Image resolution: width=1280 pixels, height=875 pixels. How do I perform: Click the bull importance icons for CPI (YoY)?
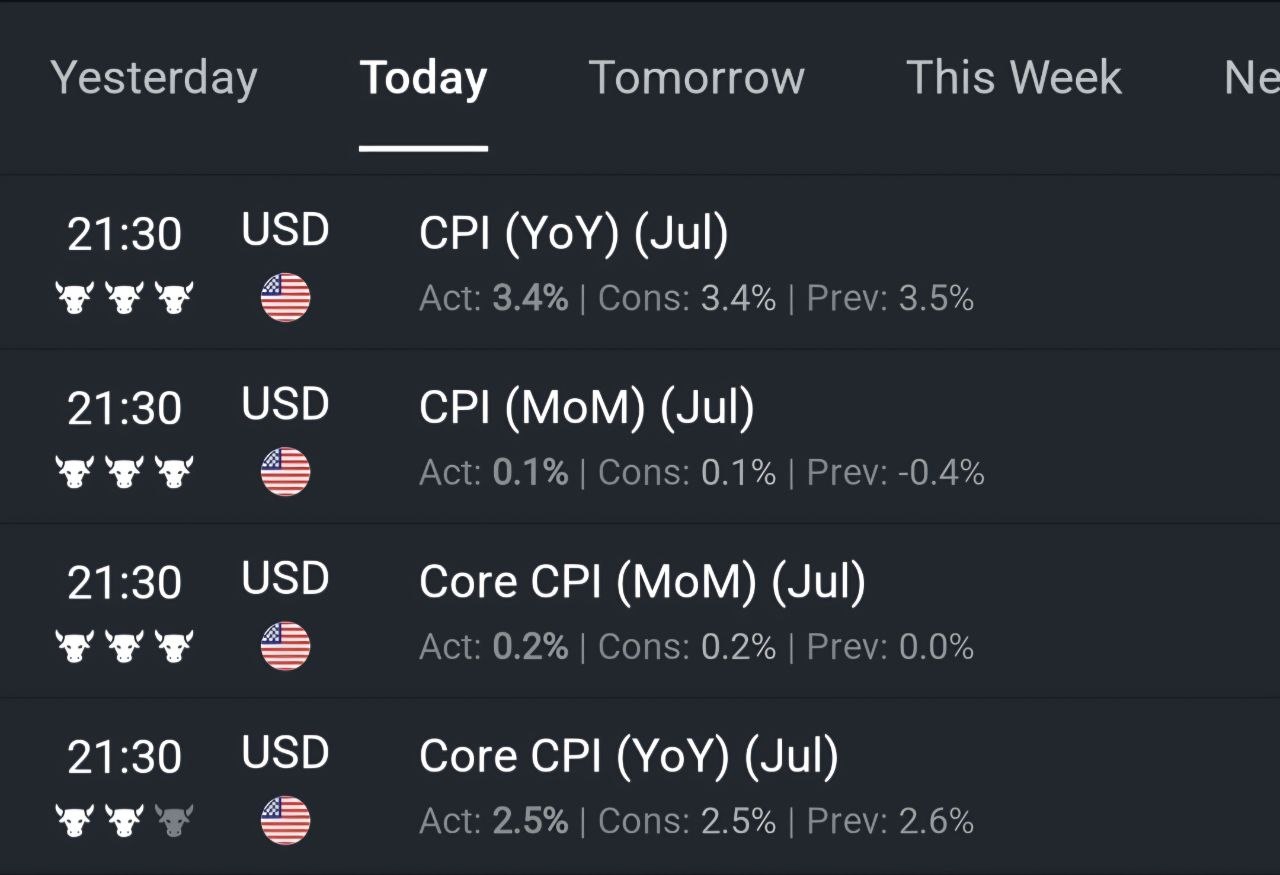click(x=124, y=298)
